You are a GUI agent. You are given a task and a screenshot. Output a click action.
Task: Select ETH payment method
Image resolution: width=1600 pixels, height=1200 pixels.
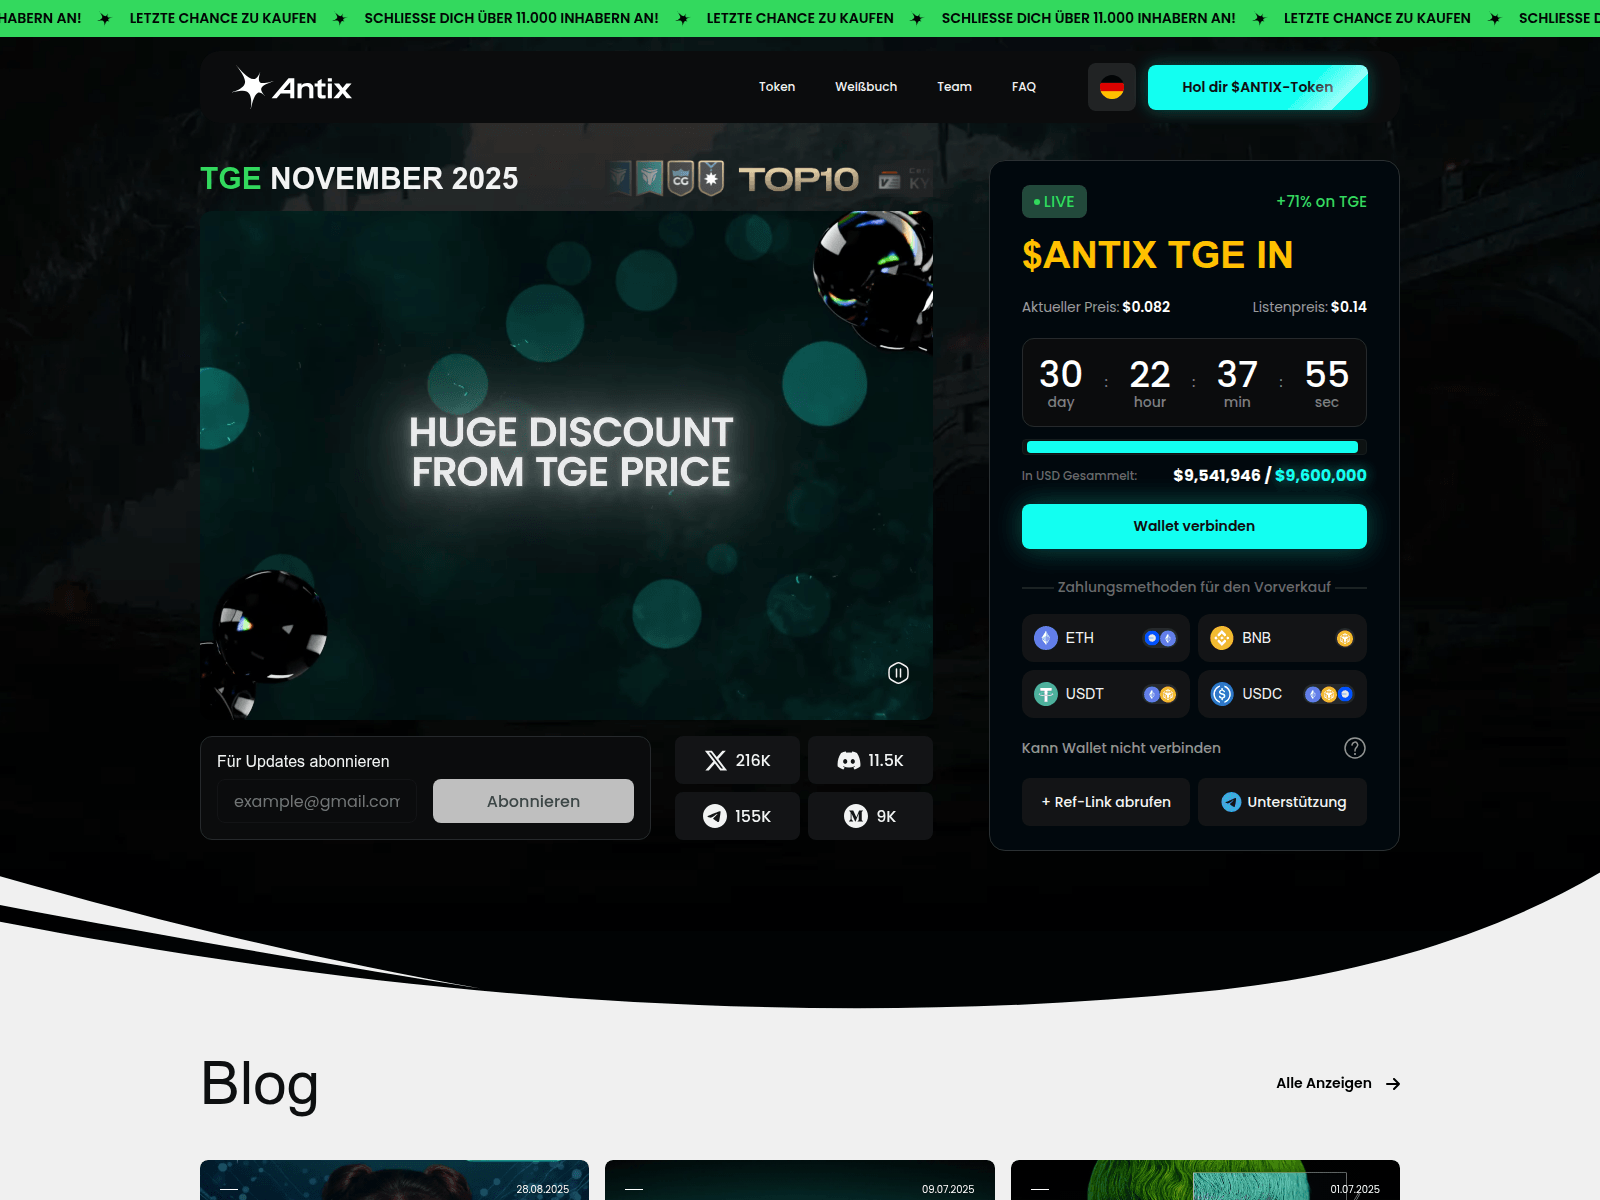(x=1106, y=638)
